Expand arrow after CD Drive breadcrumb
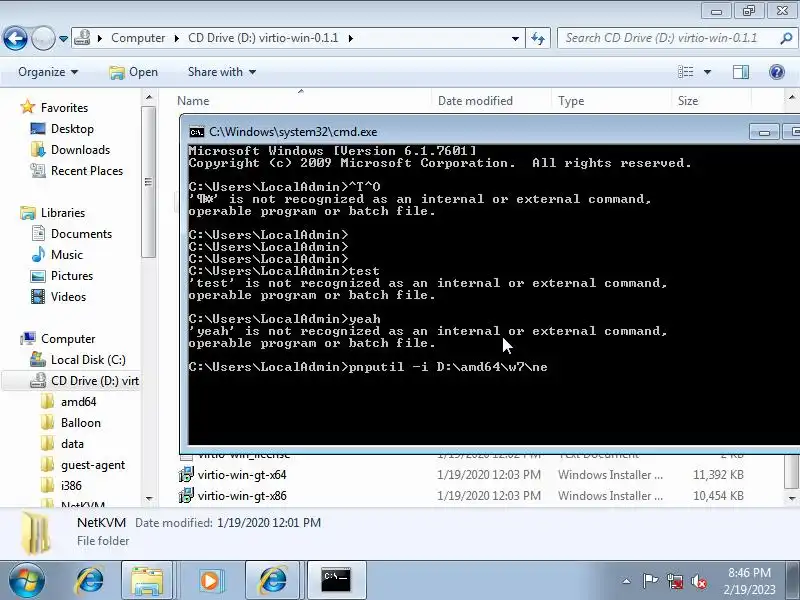The height and width of the screenshot is (600, 800). 351,38
